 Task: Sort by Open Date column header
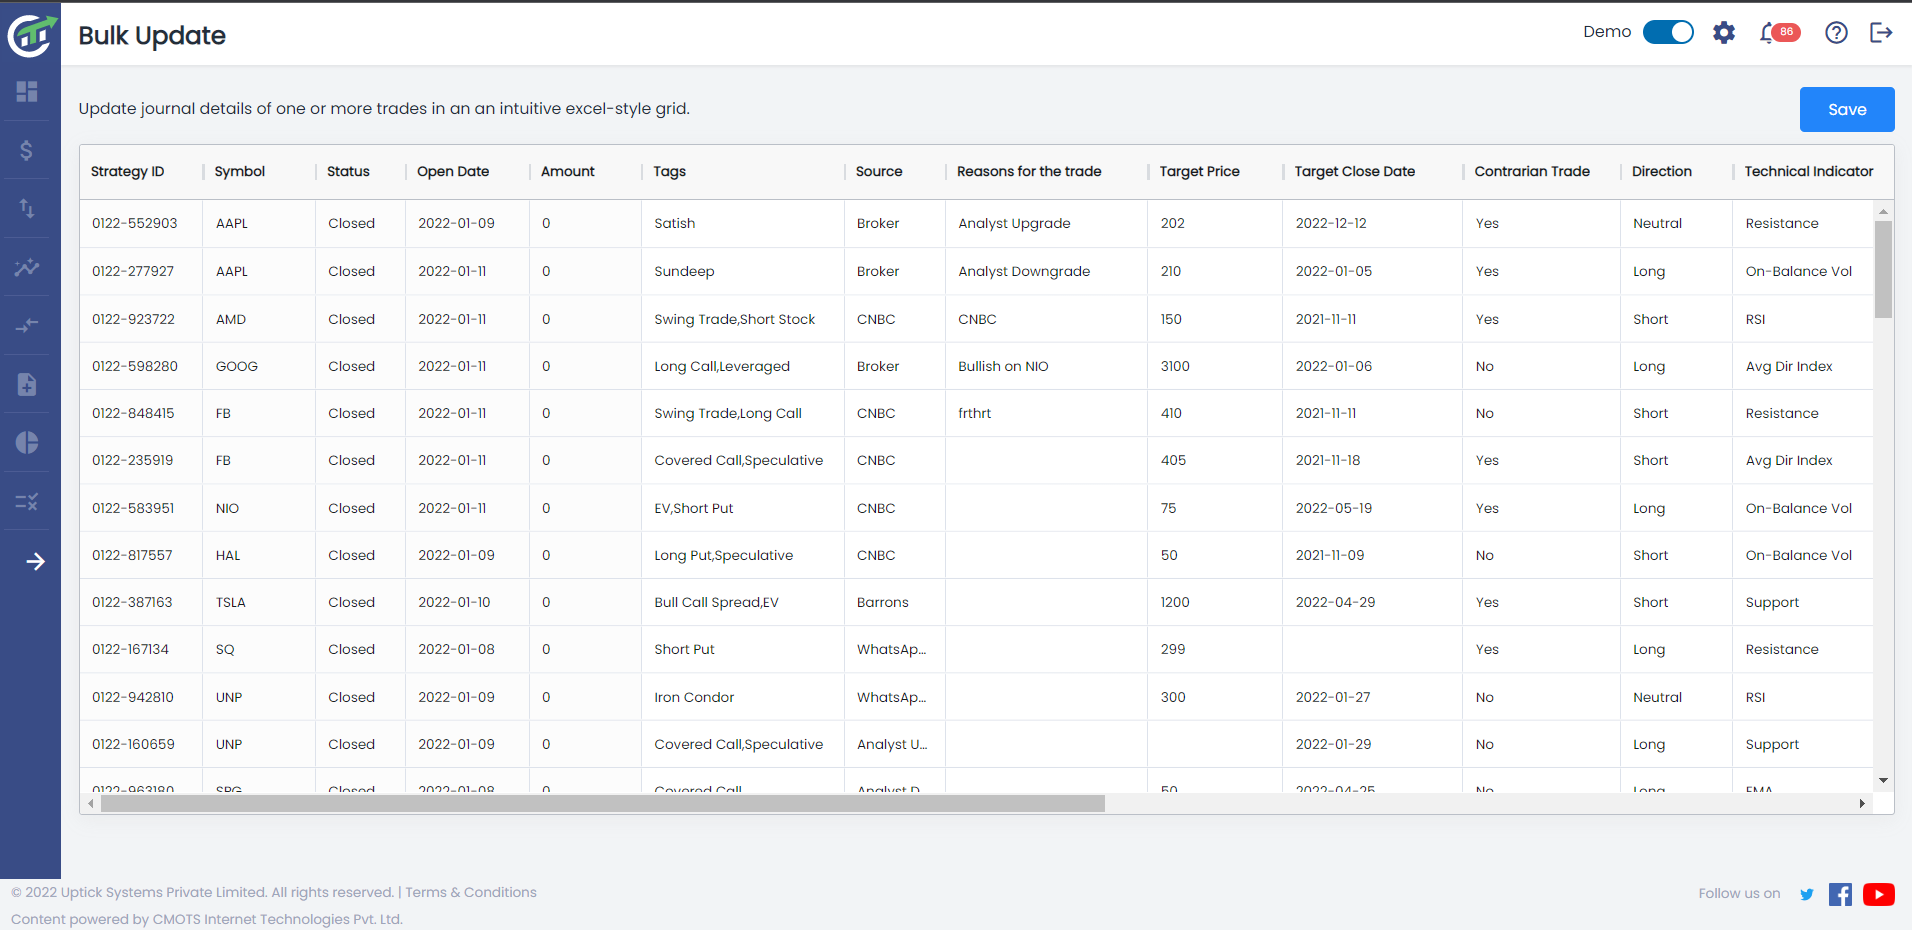point(453,171)
